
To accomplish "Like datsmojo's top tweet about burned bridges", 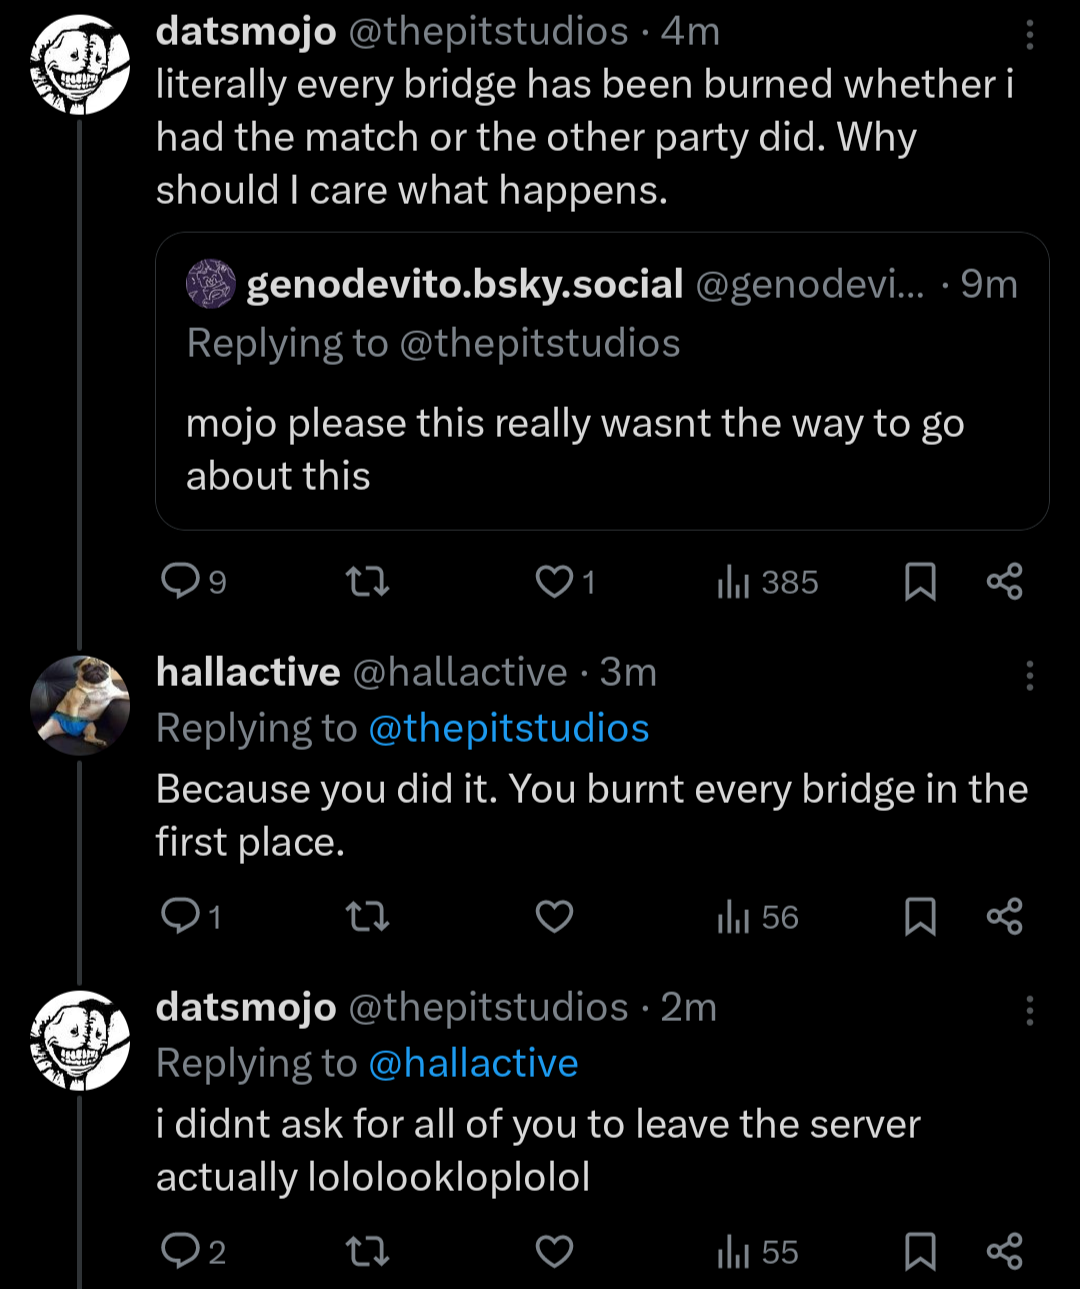I will 554,581.
